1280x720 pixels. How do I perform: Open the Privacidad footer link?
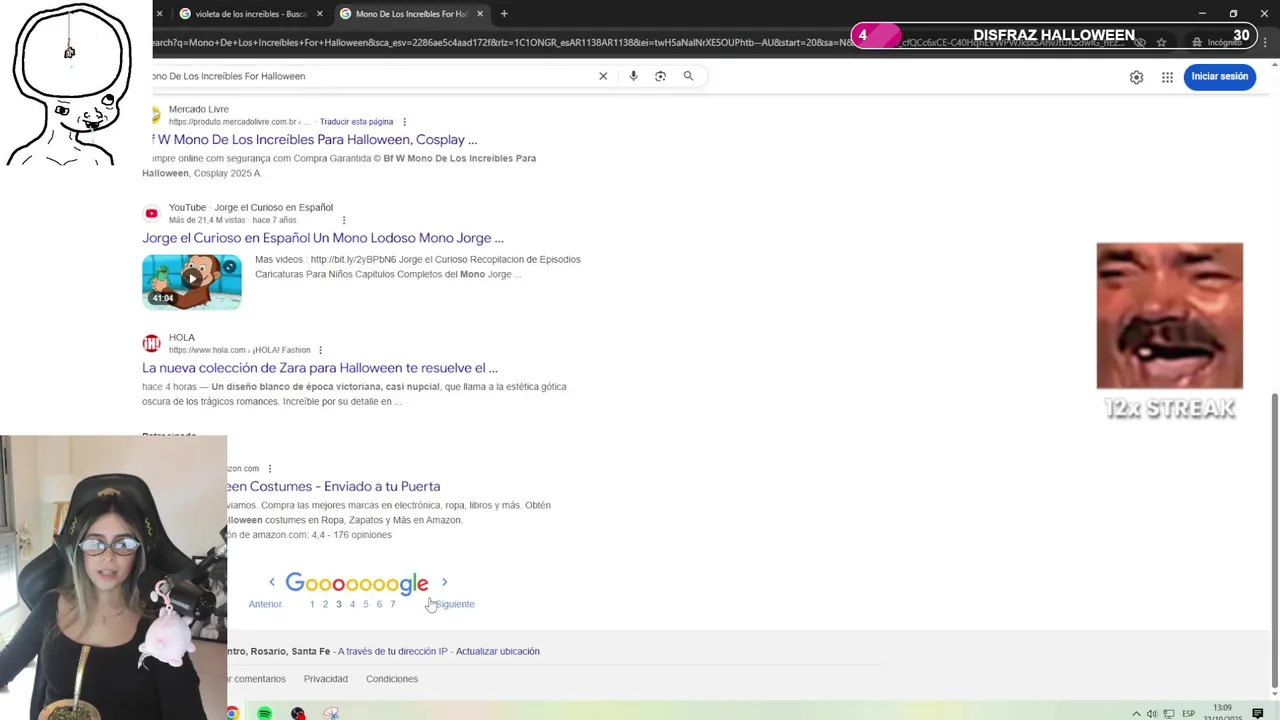tap(326, 679)
